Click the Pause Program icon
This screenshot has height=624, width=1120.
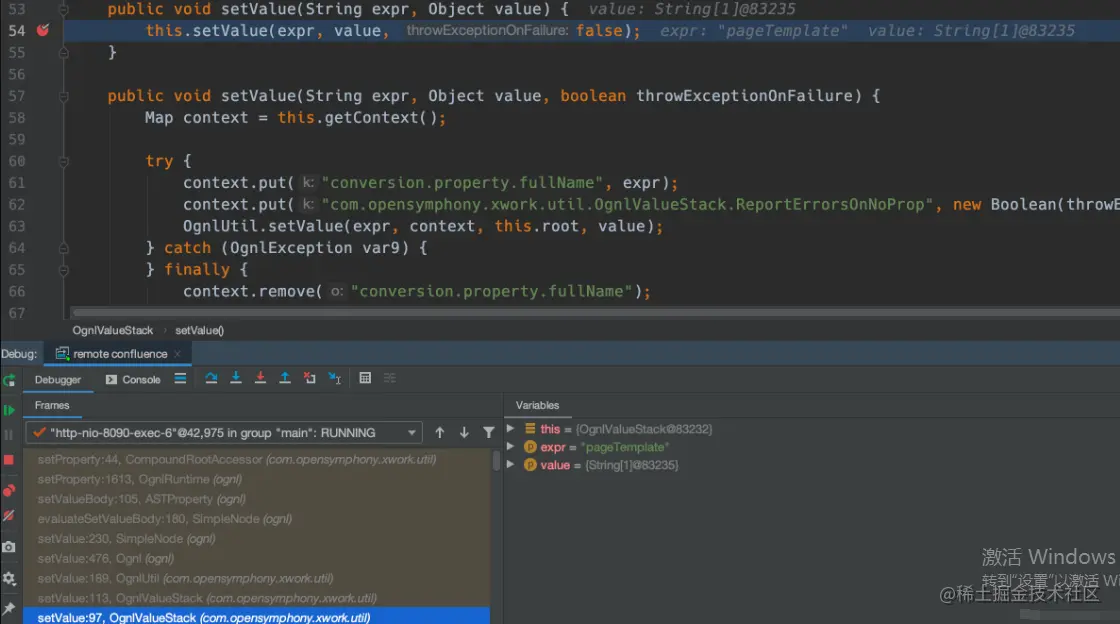9,434
